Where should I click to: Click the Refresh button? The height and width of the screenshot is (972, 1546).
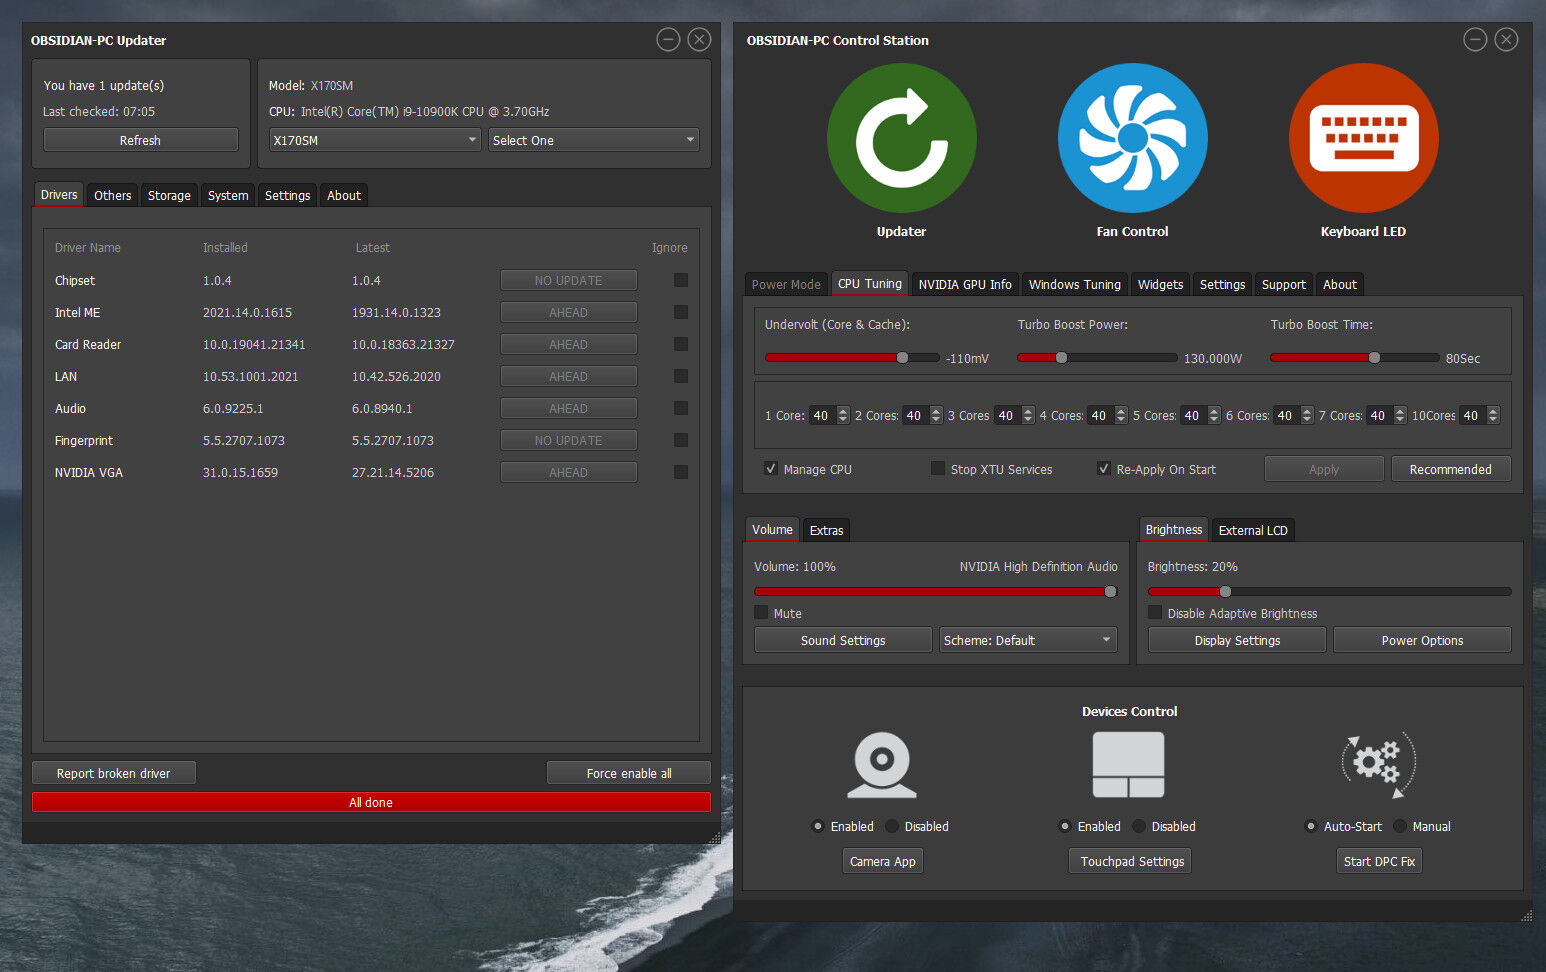(x=140, y=140)
